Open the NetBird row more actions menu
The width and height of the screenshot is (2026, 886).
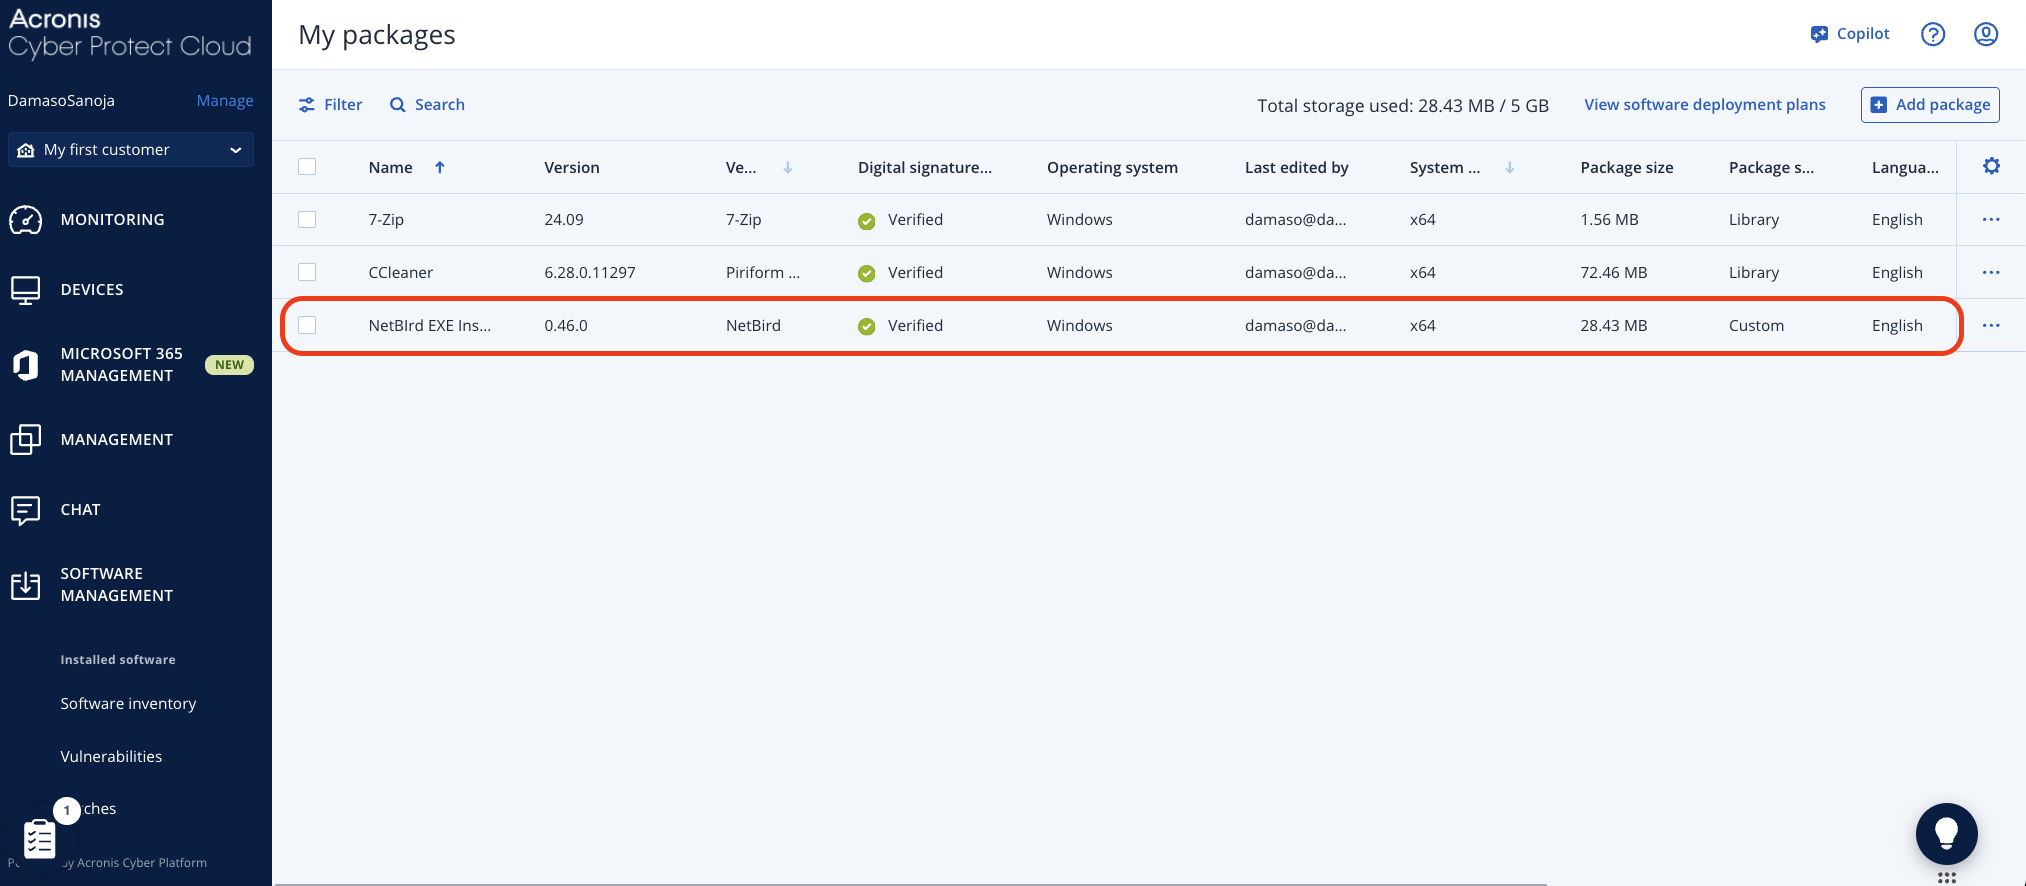click(x=1991, y=325)
